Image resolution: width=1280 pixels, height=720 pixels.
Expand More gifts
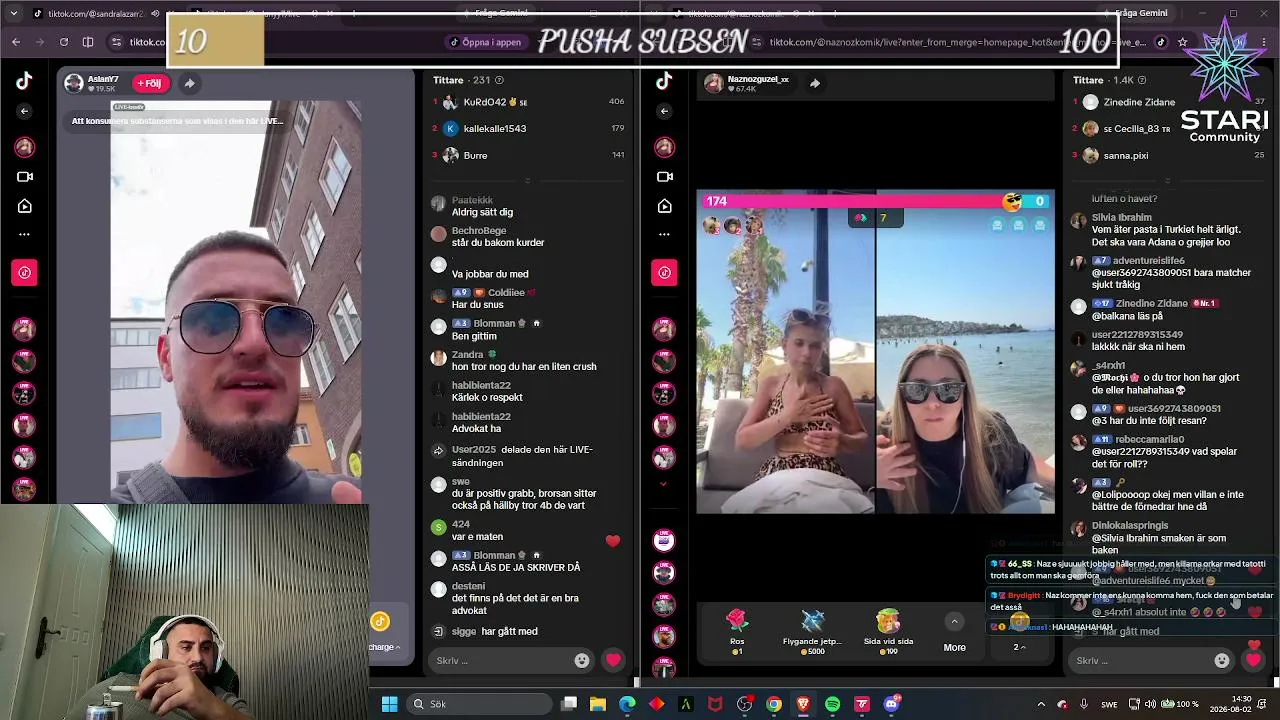954,634
